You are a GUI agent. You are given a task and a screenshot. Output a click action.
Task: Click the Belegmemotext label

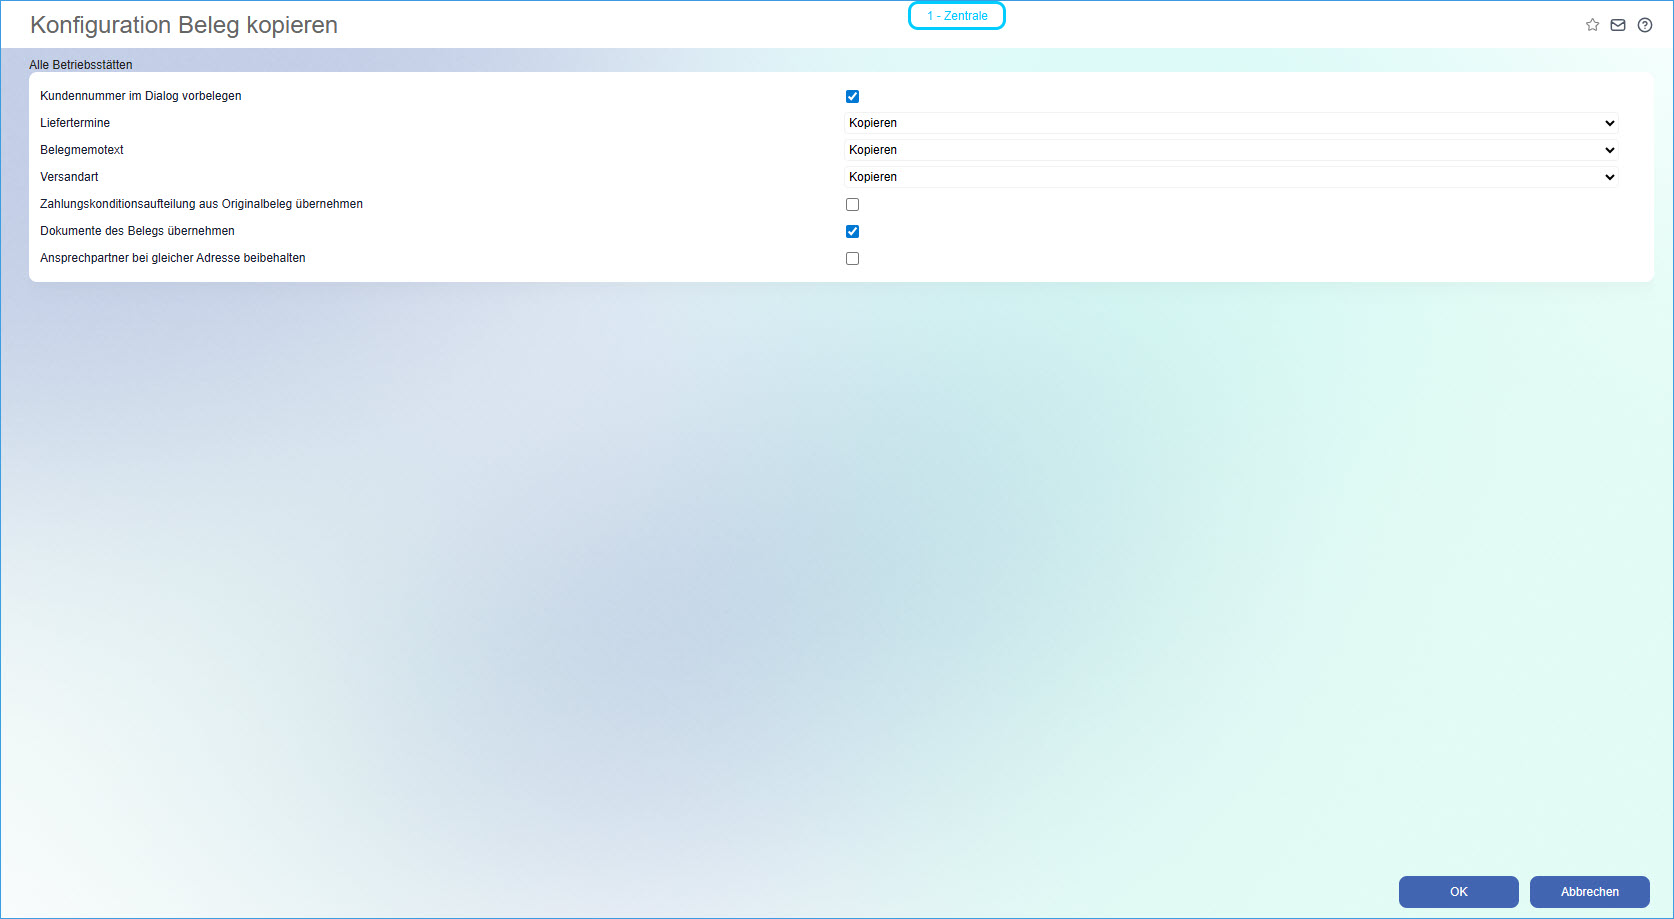tap(82, 150)
